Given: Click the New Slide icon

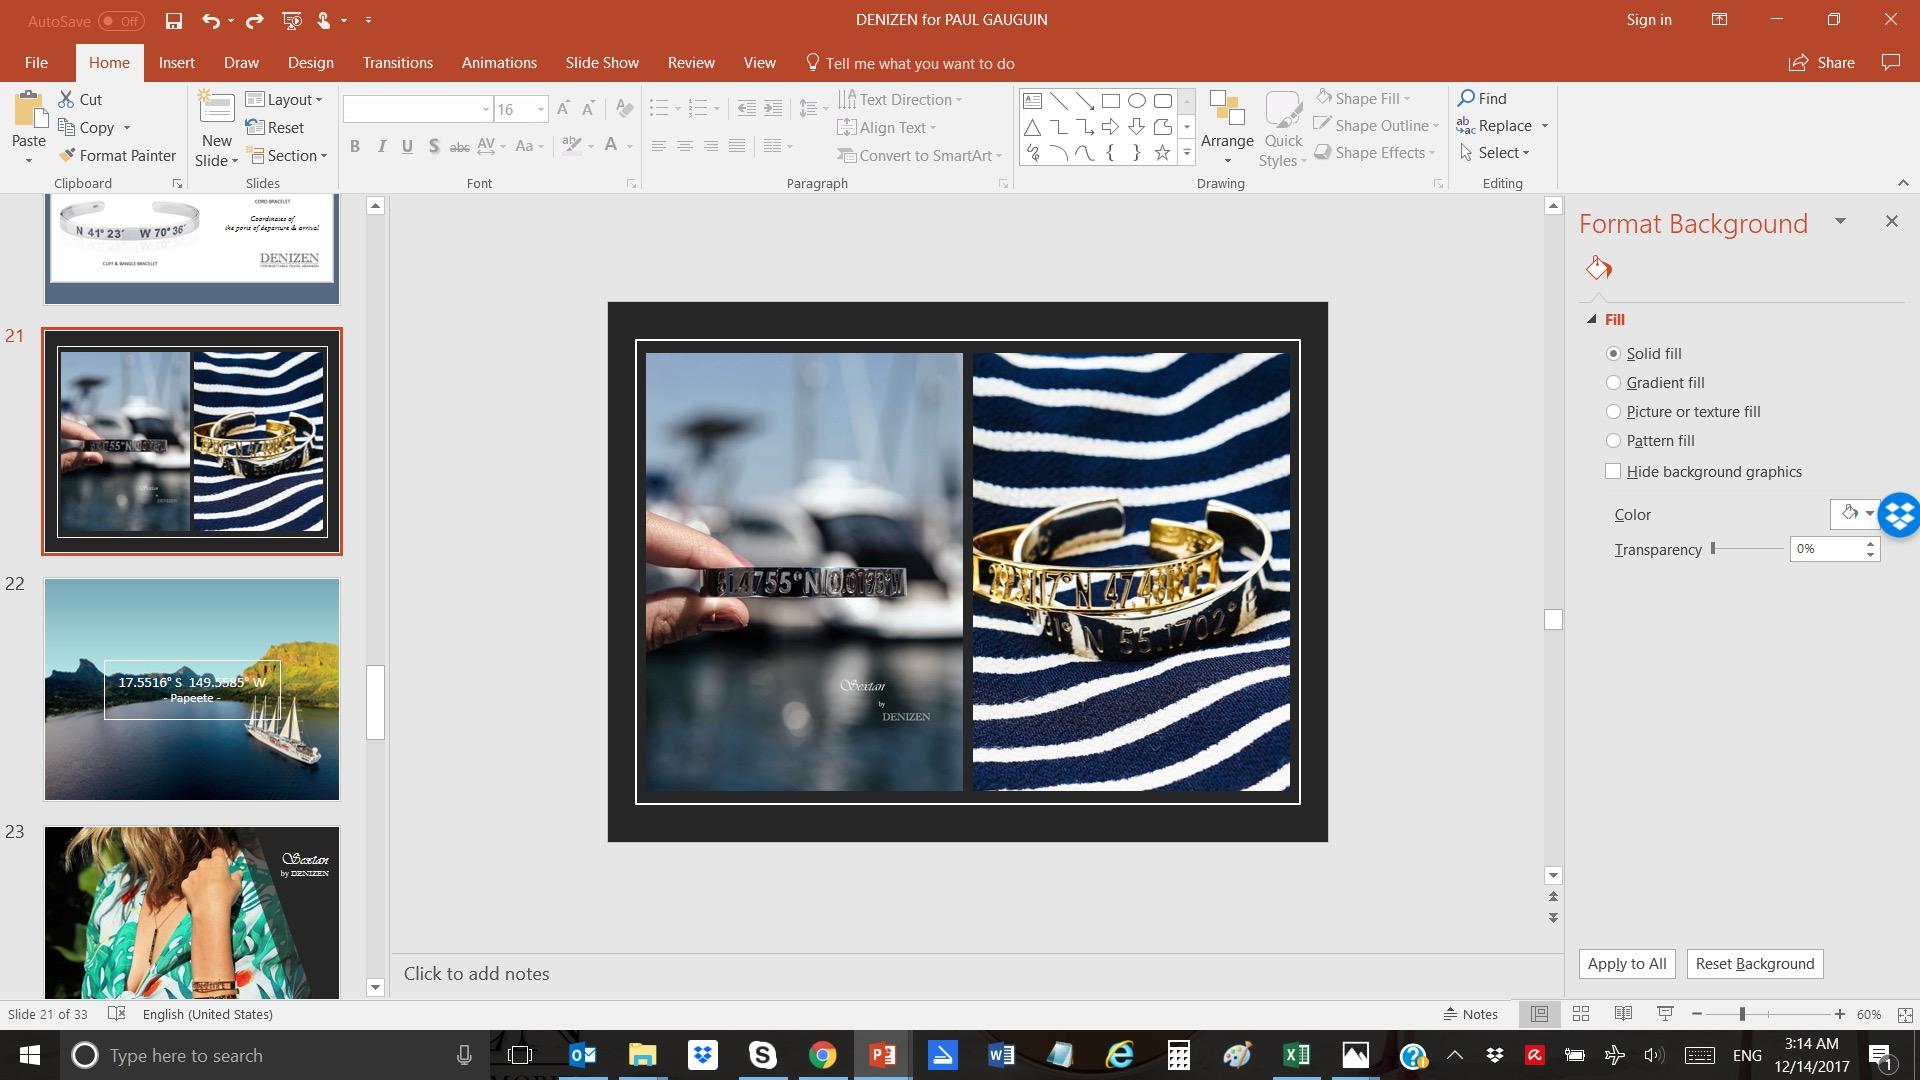Looking at the screenshot, I should click(216, 108).
